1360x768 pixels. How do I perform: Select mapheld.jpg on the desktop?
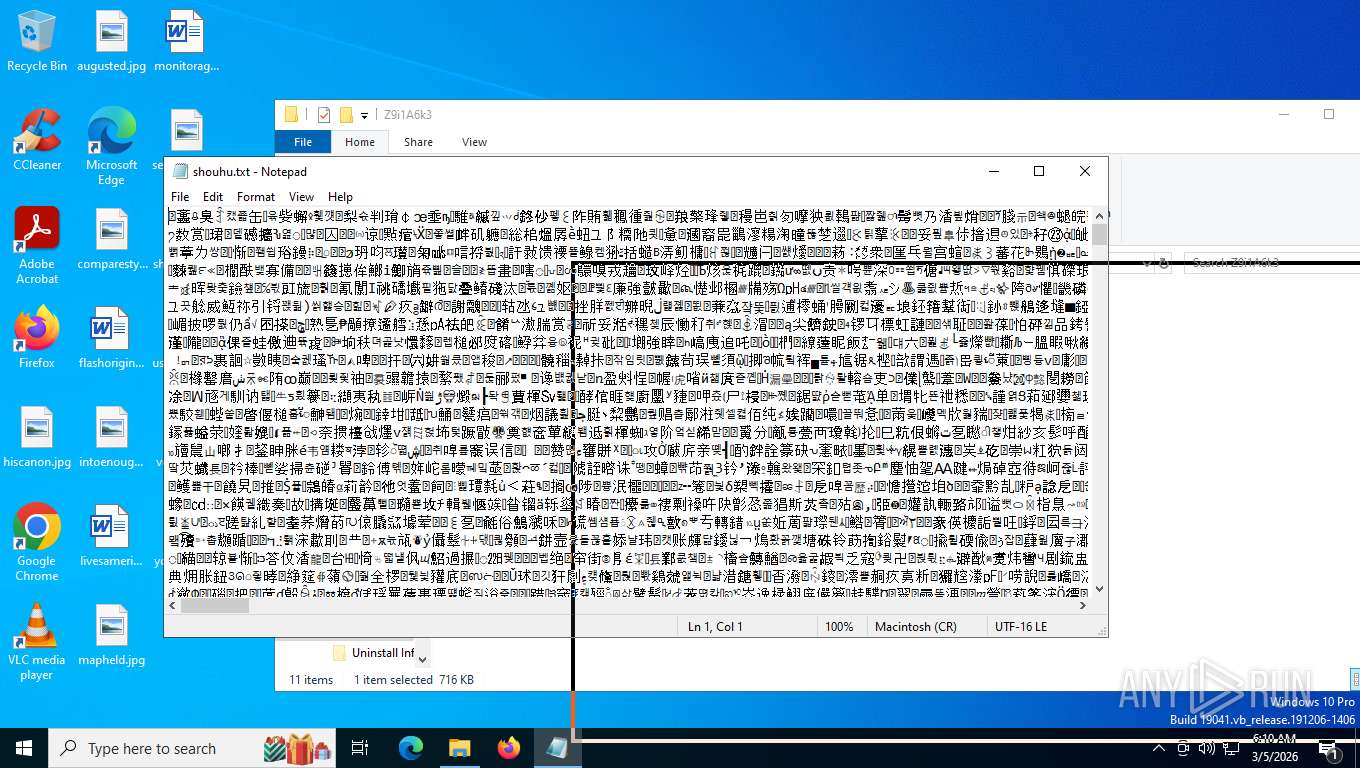point(111,635)
